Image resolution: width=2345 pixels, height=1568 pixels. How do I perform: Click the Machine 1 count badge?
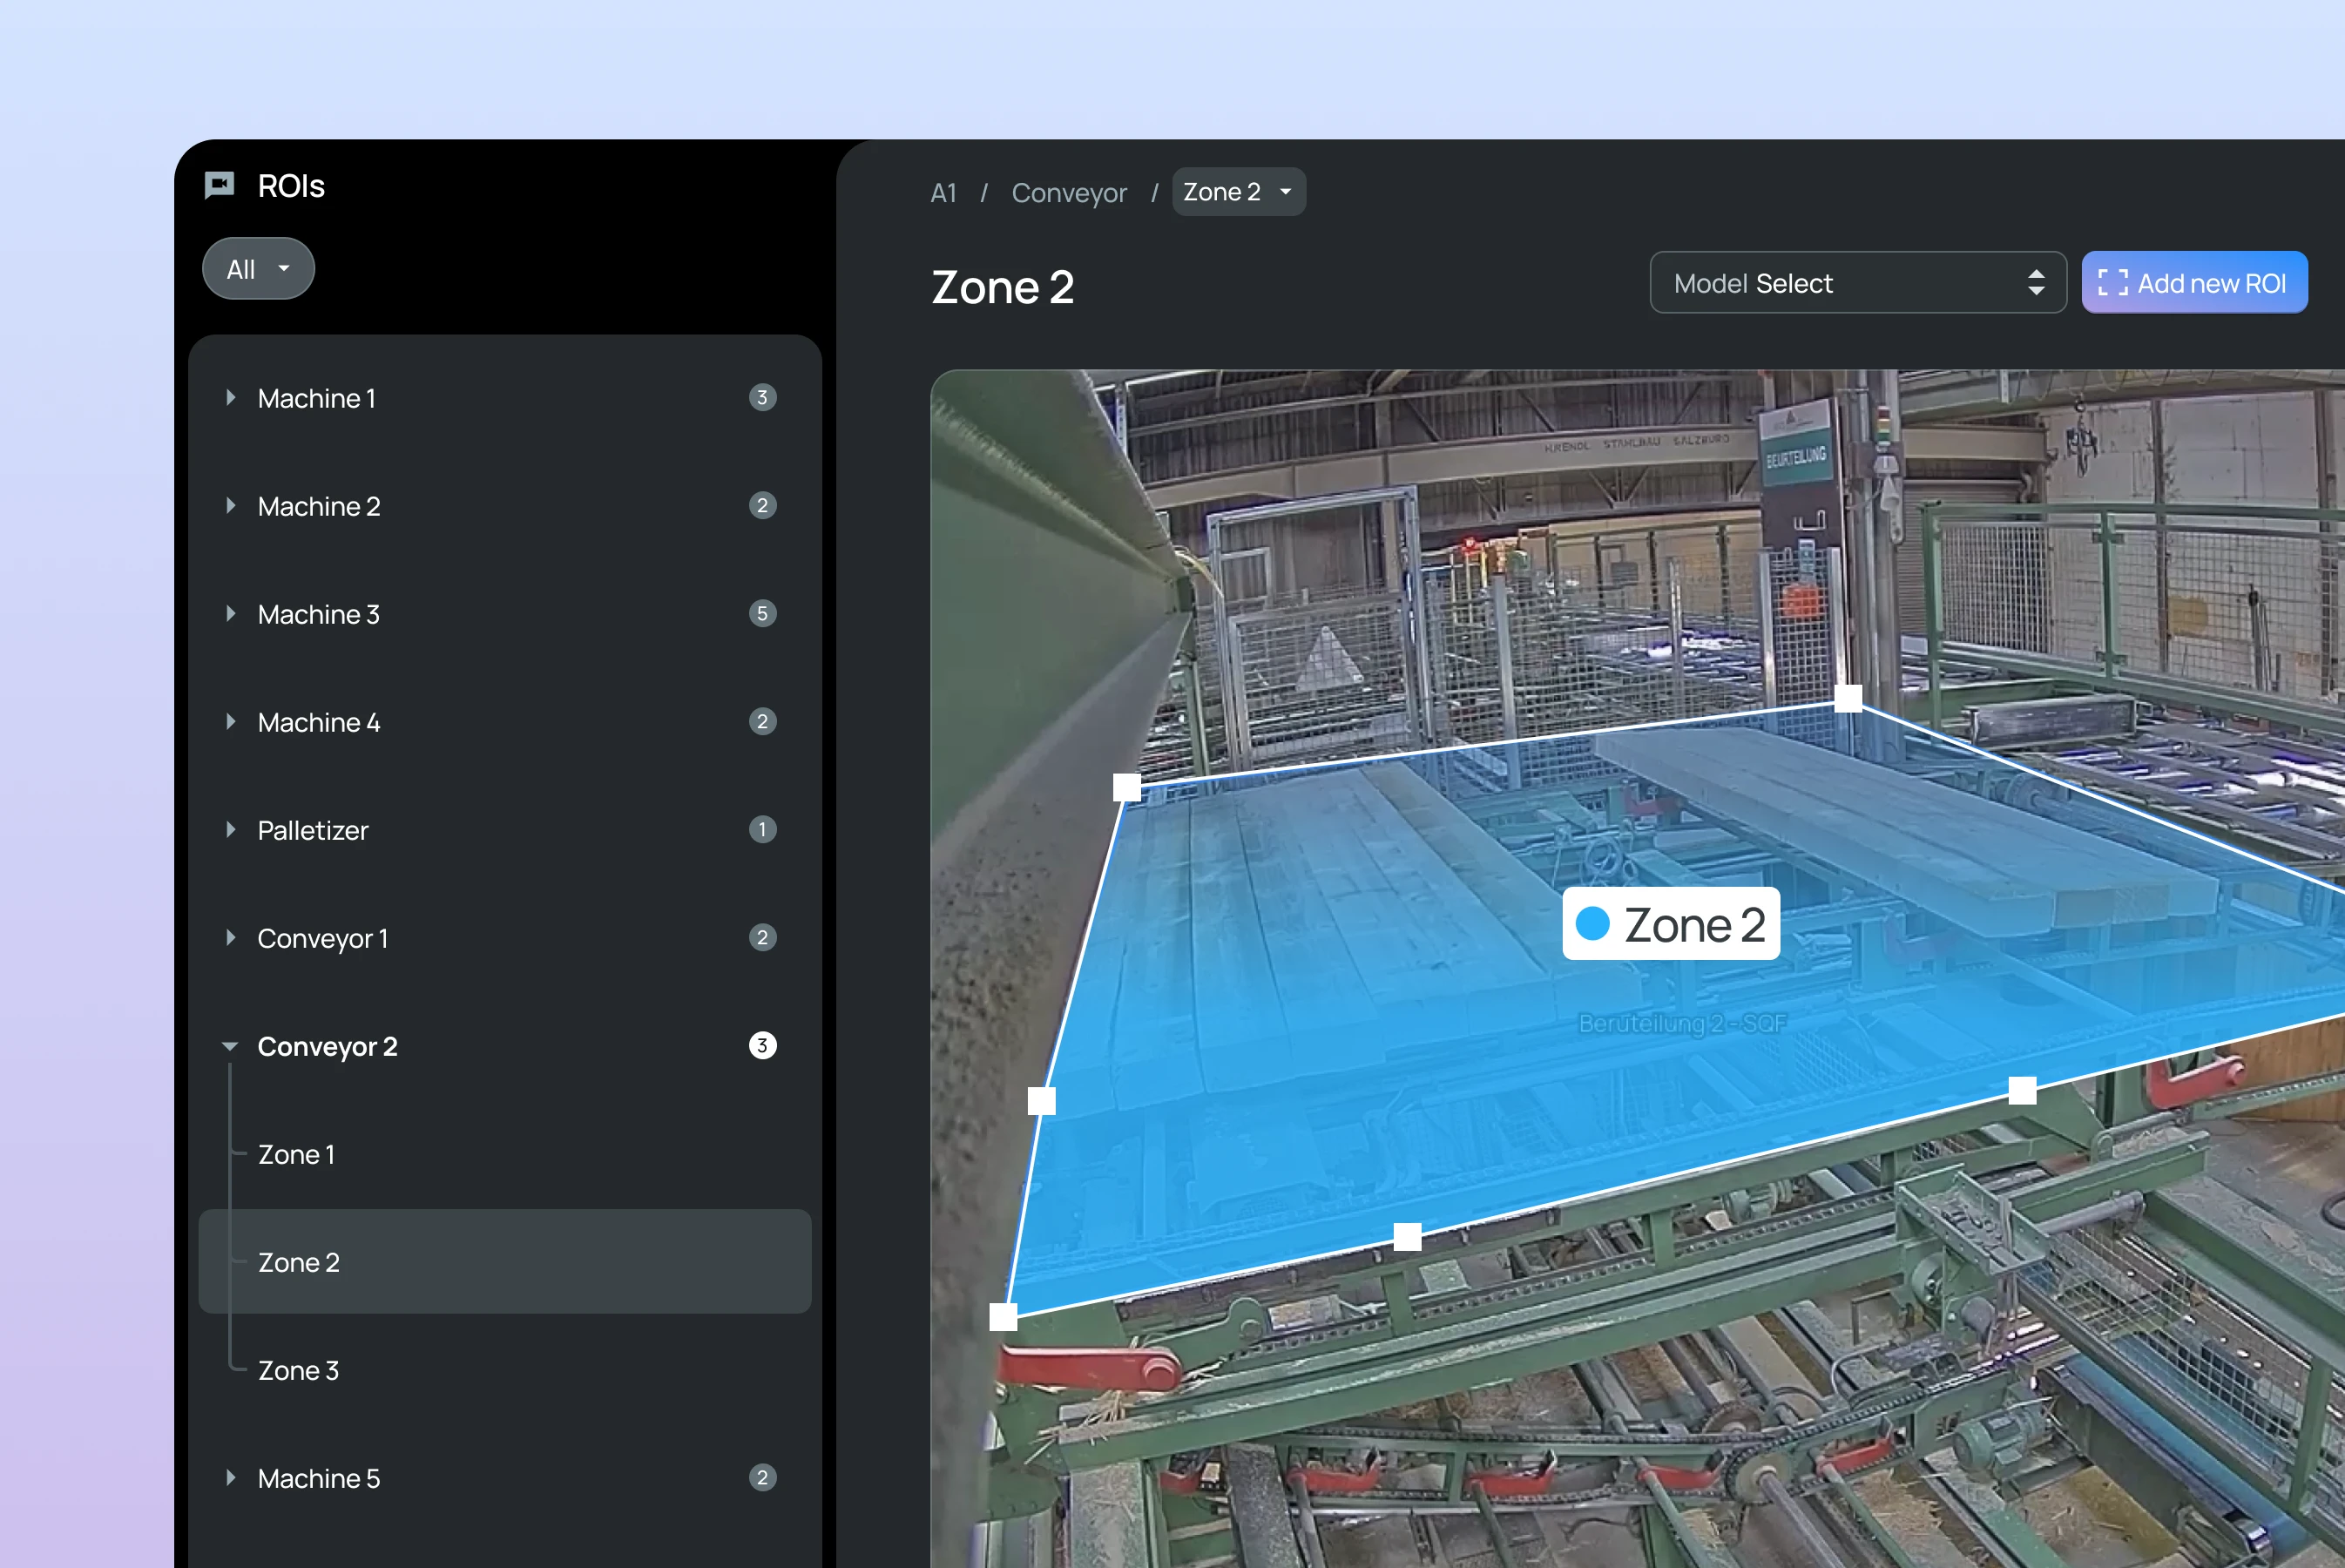point(762,397)
